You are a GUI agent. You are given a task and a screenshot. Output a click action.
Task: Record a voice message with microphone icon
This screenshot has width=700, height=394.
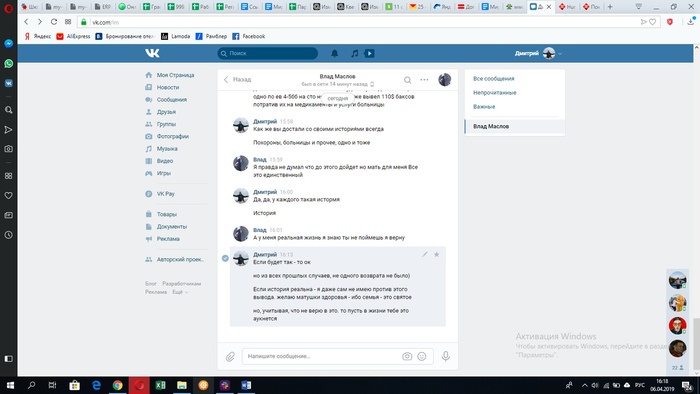point(446,356)
